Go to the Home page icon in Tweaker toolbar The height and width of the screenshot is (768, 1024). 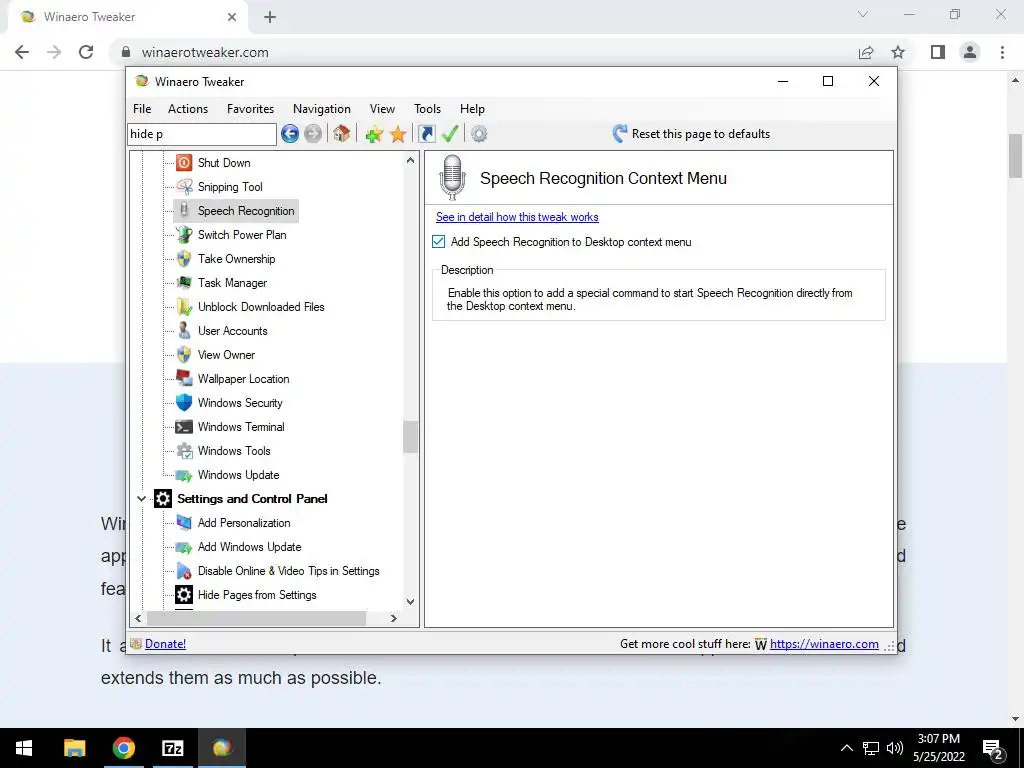(x=341, y=134)
